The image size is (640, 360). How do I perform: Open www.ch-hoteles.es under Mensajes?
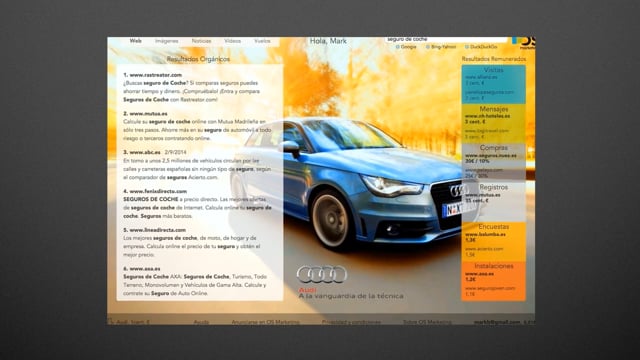point(487,116)
